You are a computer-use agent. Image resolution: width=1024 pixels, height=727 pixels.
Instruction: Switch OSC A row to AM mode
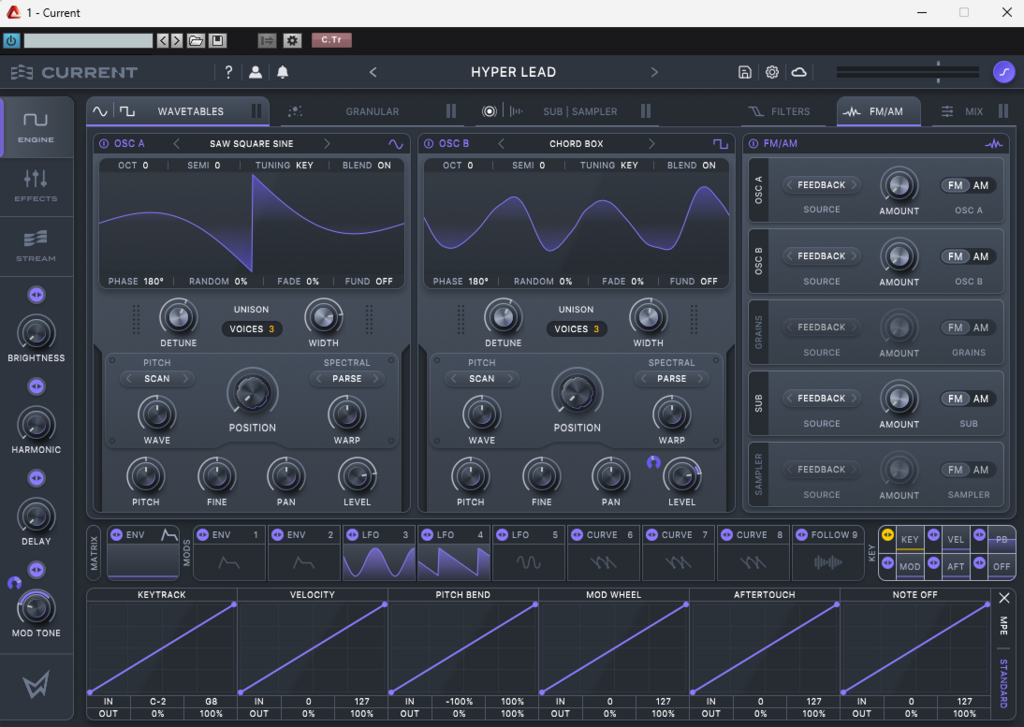pyautogui.click(x=981, y=186)
